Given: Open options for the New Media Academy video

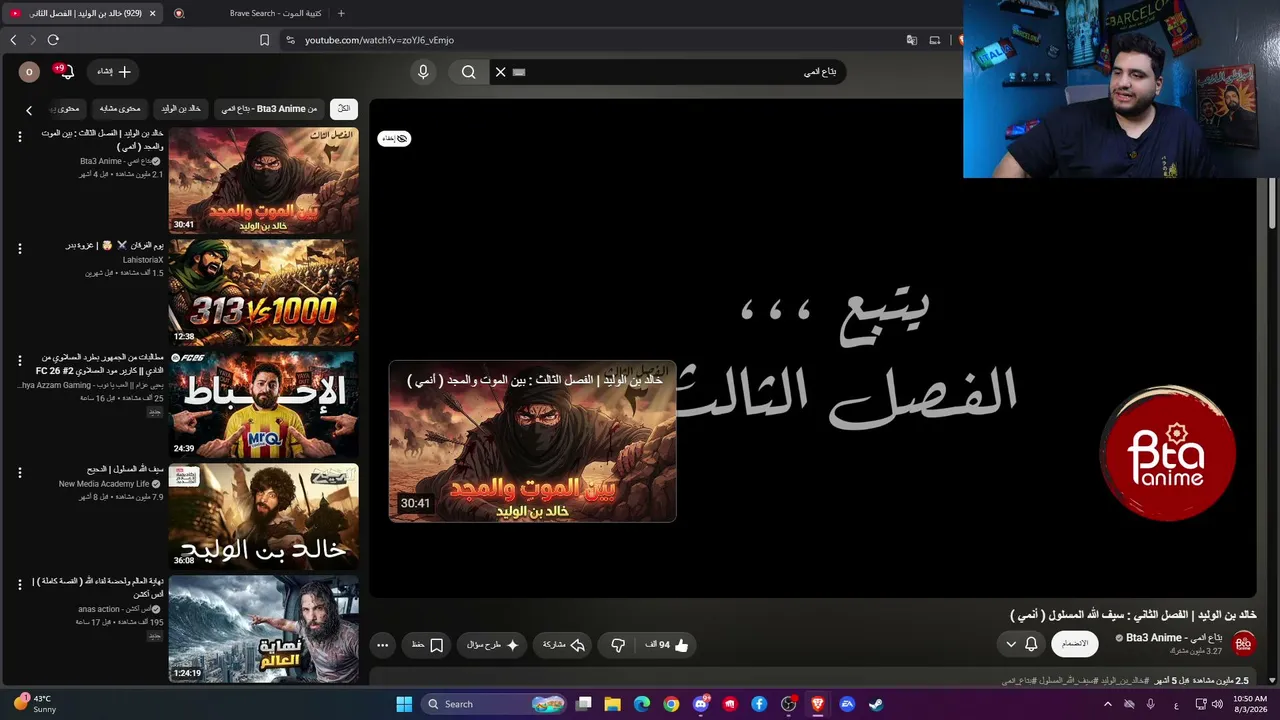Looking at the screenshot, I should coord(19,473).
